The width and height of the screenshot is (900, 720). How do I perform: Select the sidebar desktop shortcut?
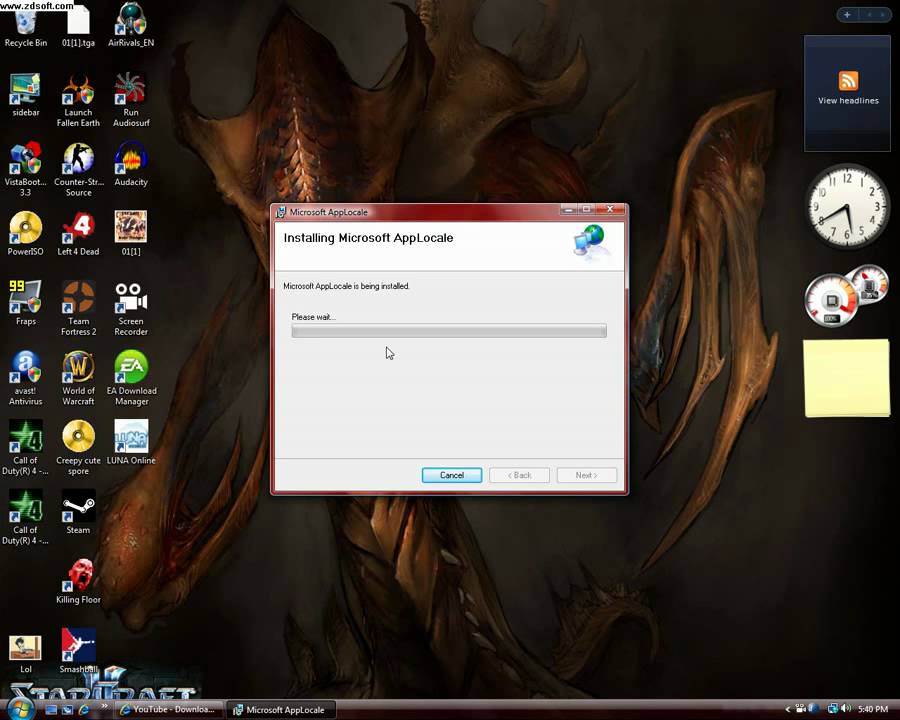[x=25, y=95]
